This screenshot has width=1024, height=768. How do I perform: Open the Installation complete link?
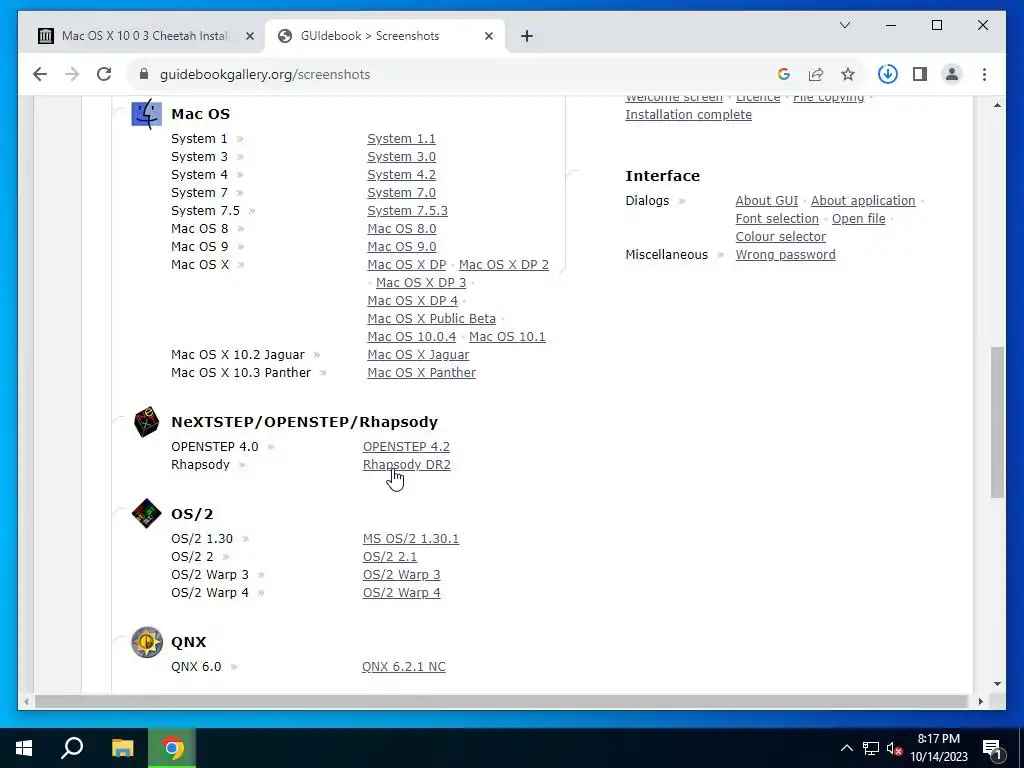(688, 115)
